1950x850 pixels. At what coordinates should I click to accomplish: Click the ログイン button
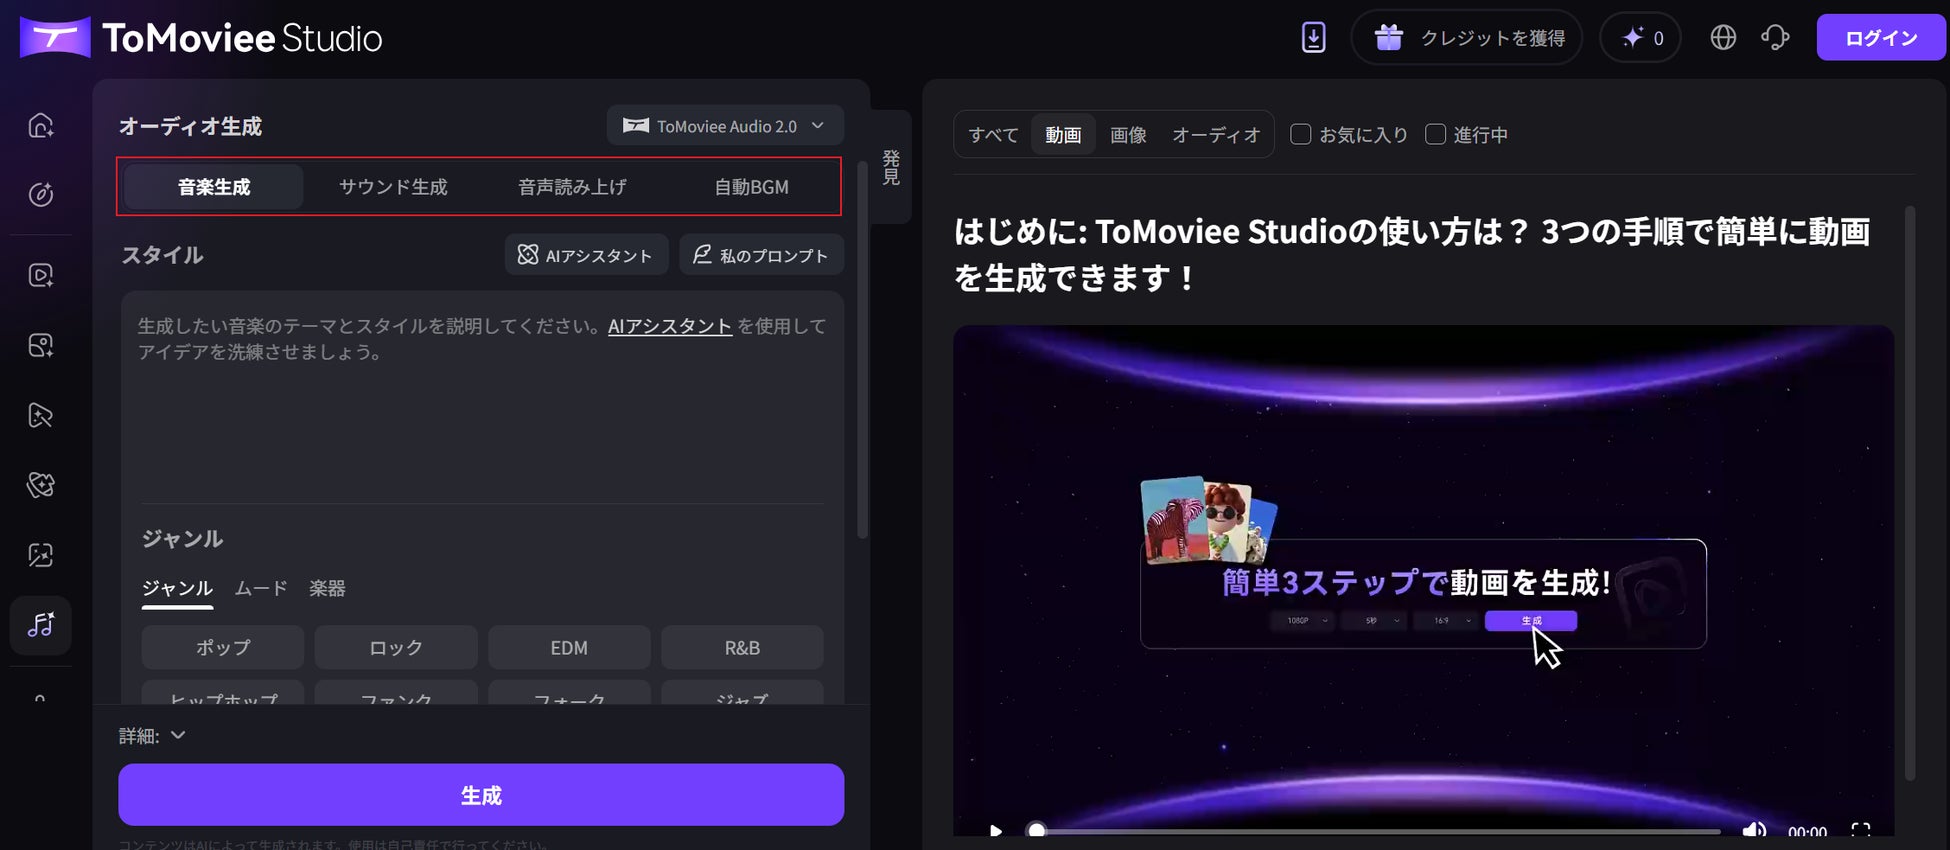[1881, 38]
